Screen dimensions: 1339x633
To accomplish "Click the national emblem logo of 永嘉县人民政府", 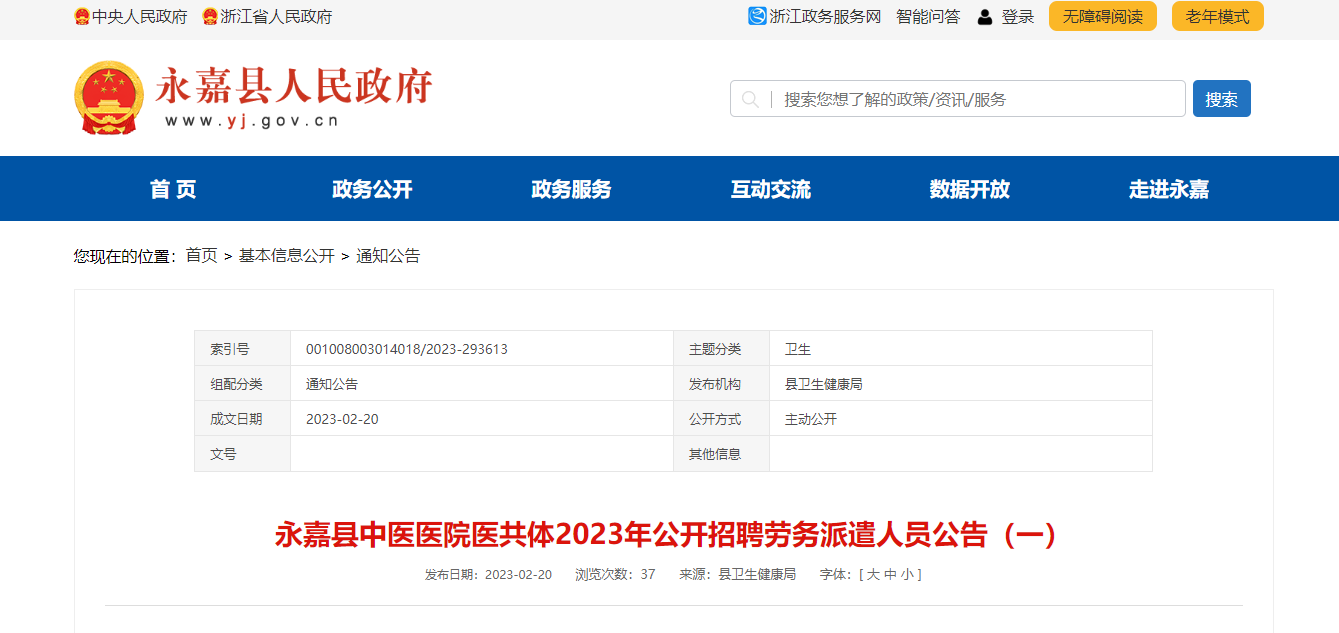I will tap(109, 98).
